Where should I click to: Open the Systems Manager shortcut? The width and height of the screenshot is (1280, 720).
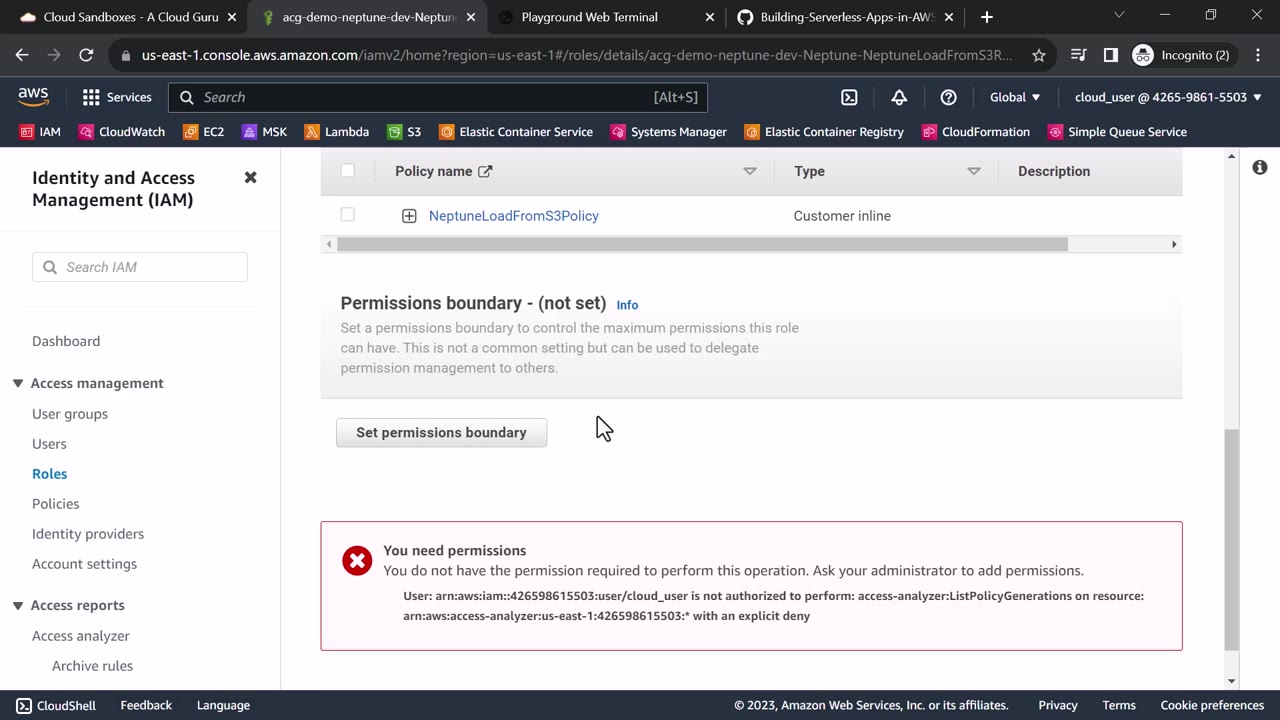[x=669, y=132]
